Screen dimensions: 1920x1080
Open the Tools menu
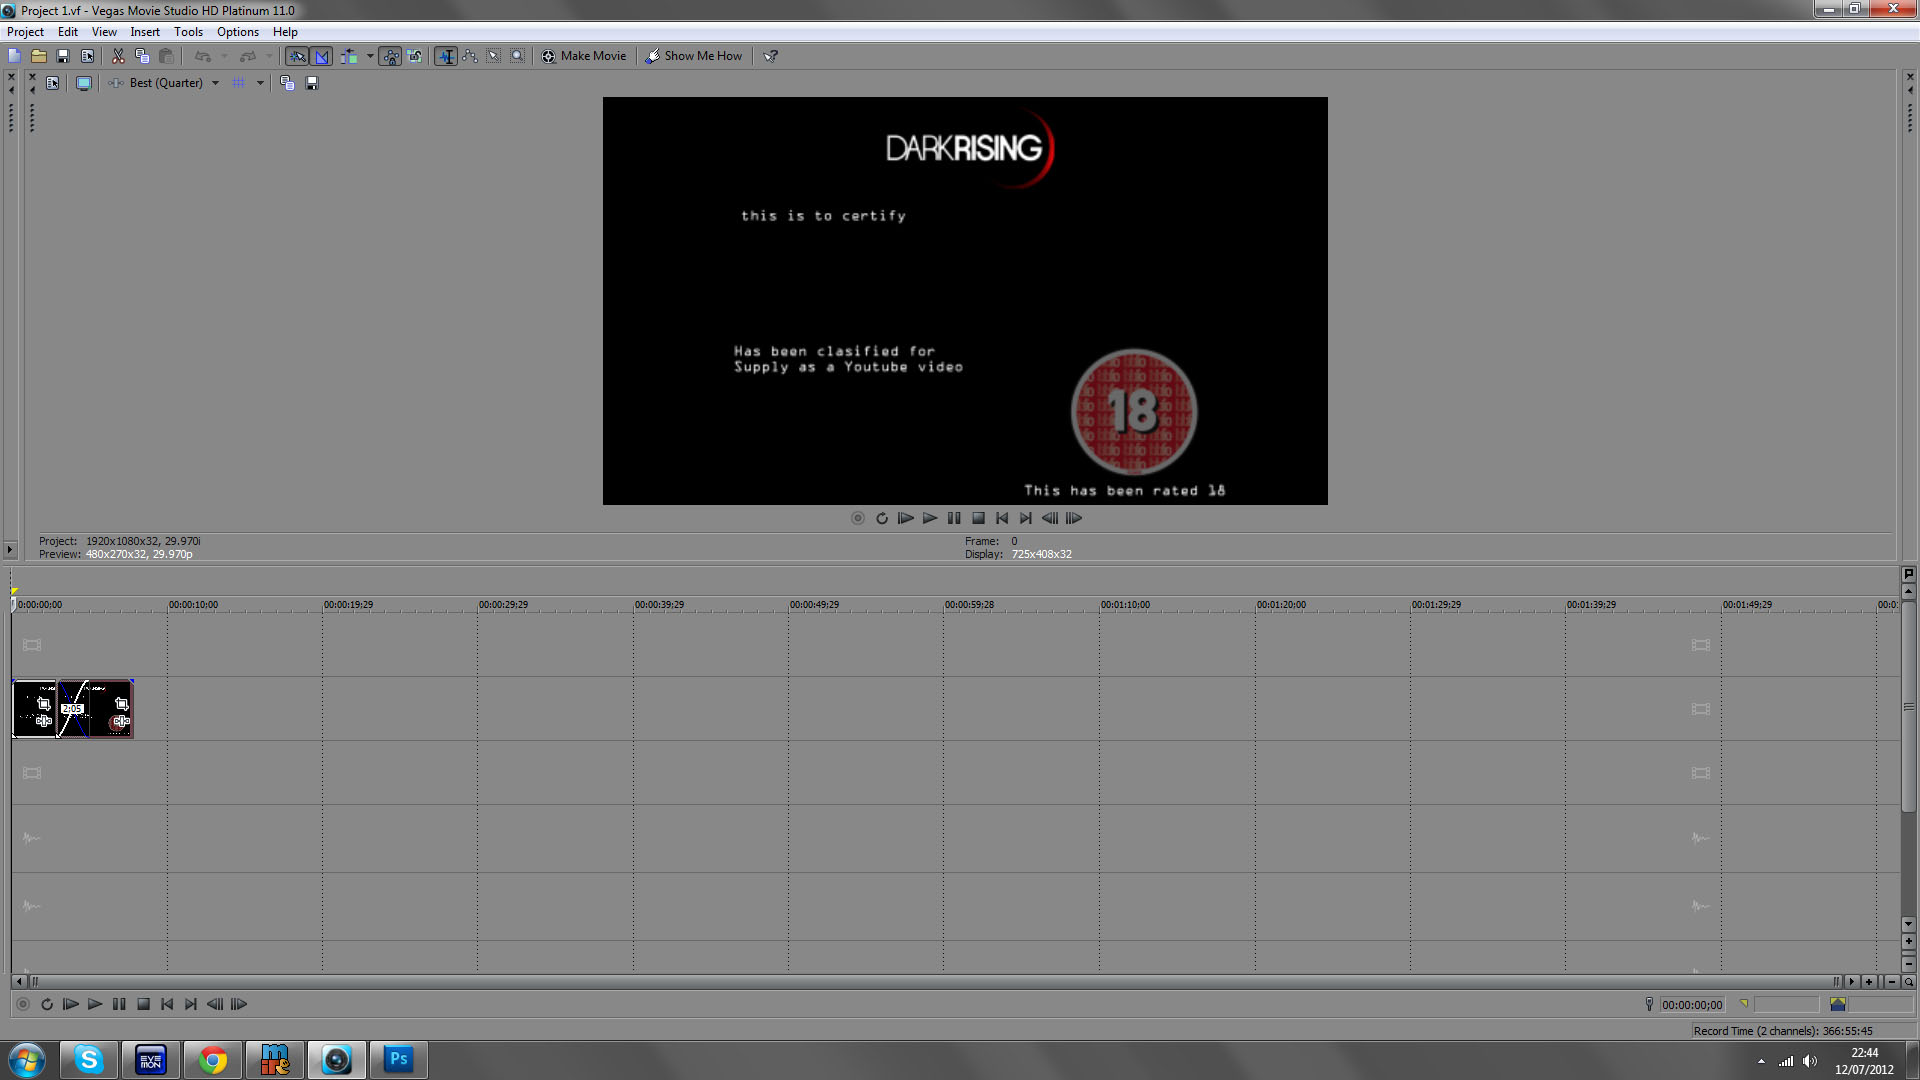(188, 32)
